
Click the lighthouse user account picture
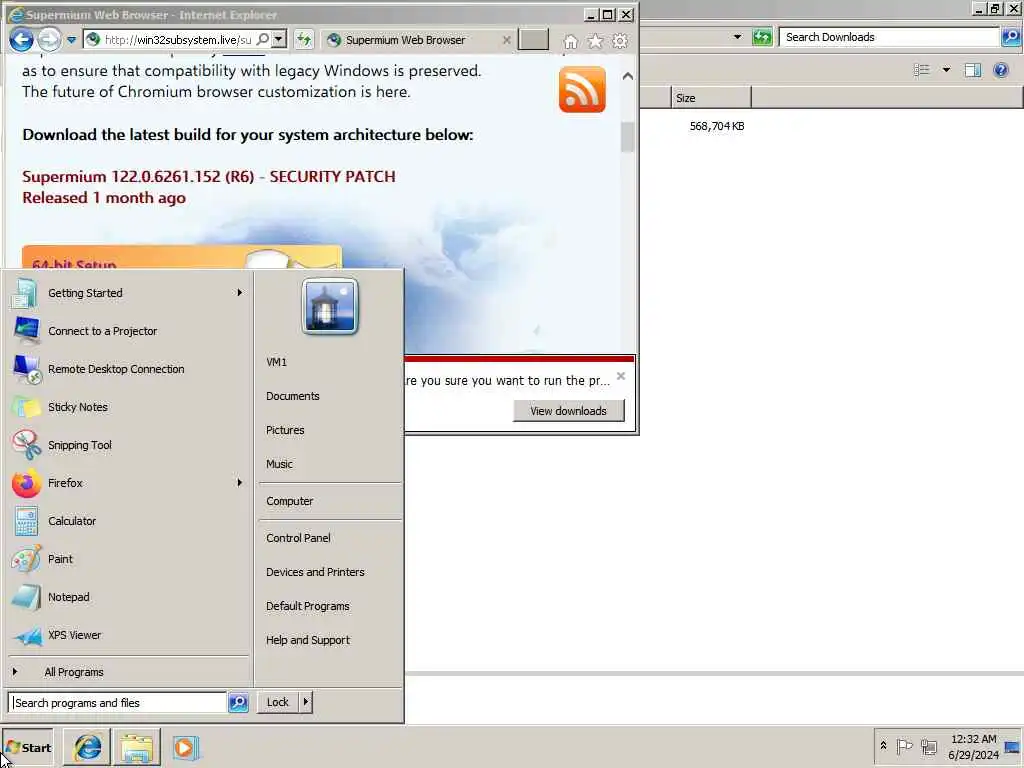pyautogui.click(x=330, y=306)
